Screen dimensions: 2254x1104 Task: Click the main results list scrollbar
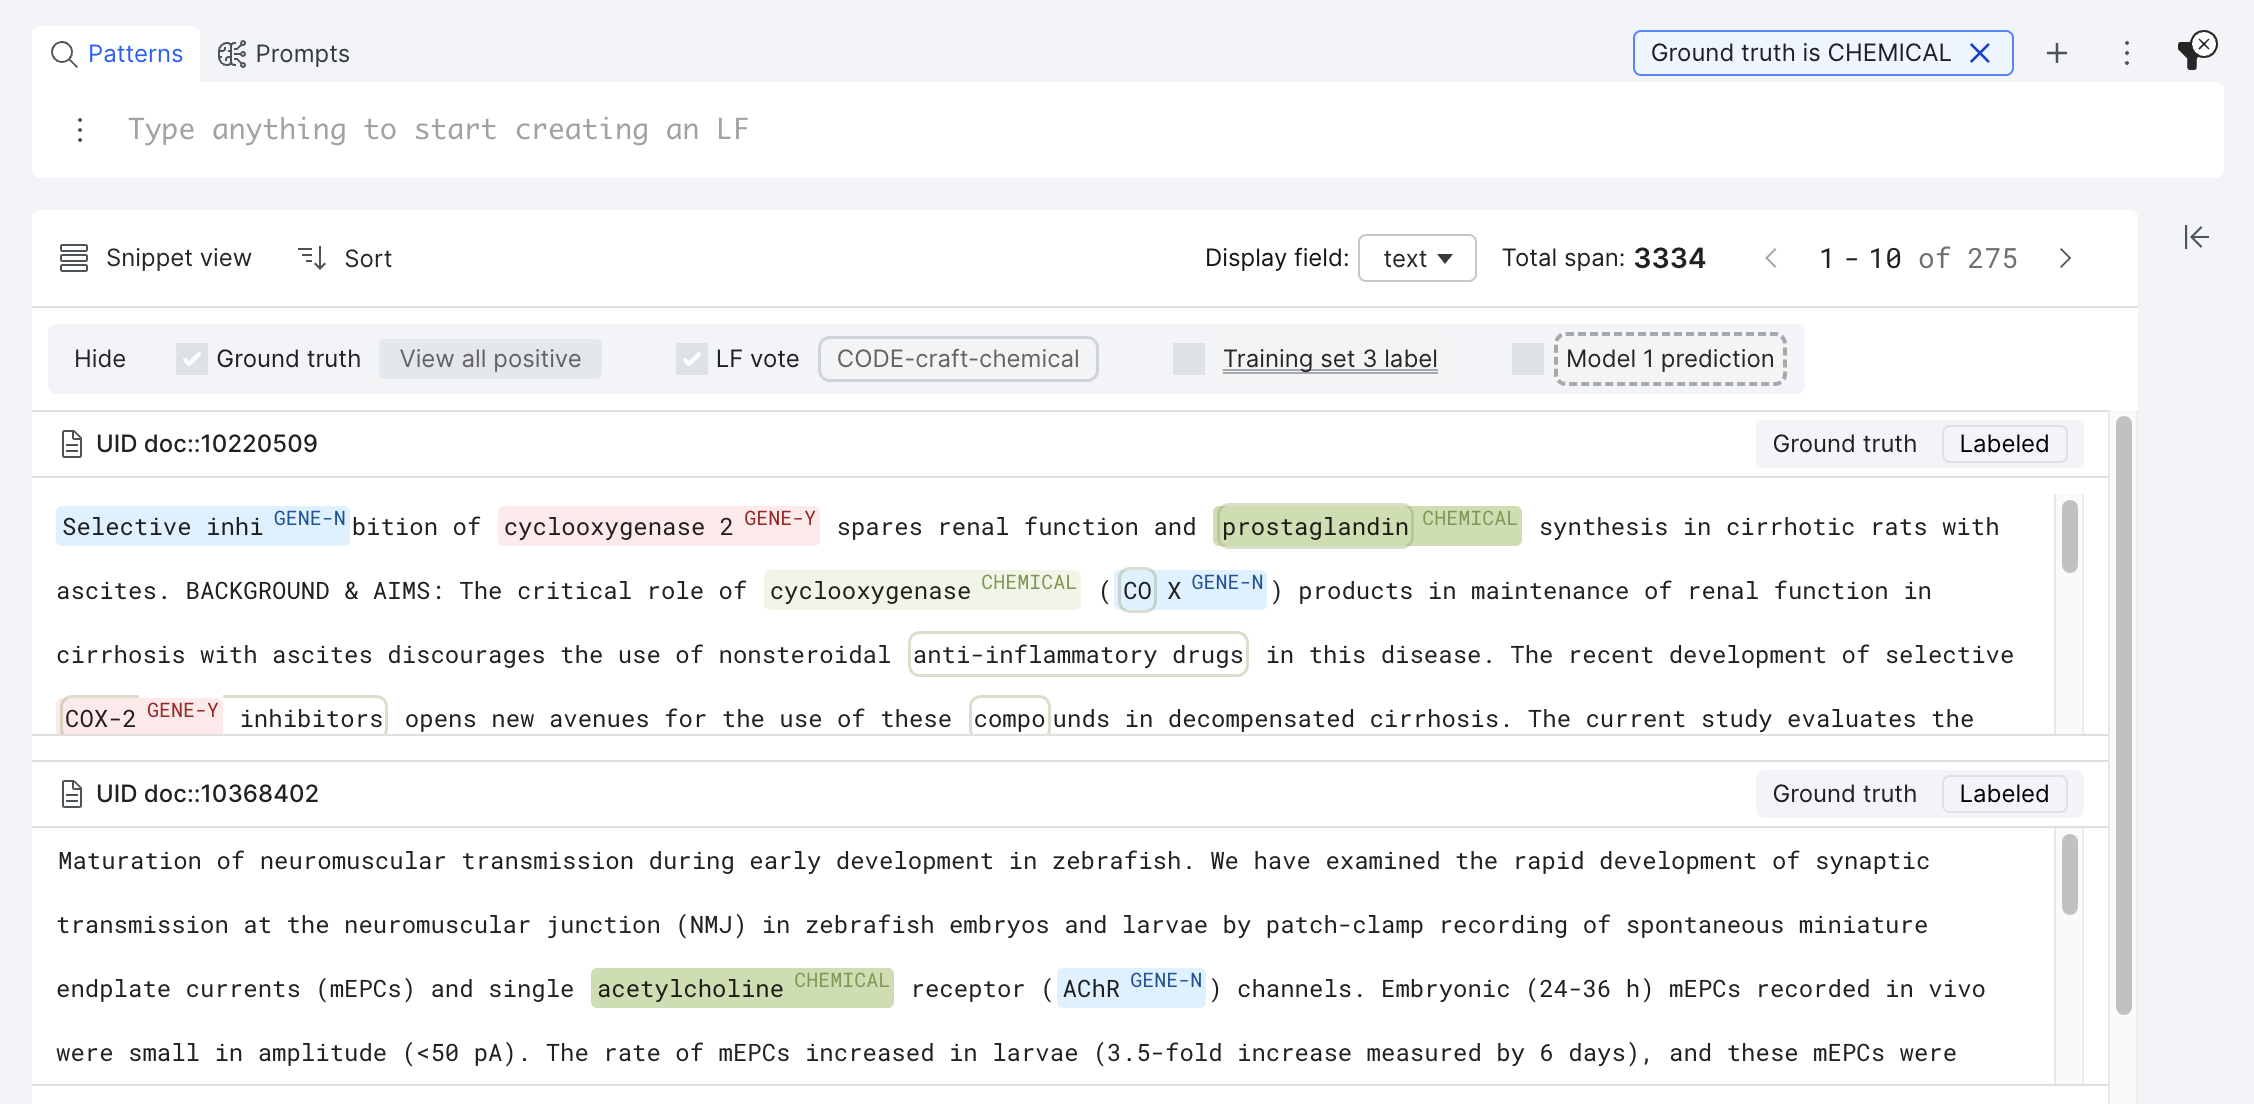tap(2124, 715)
